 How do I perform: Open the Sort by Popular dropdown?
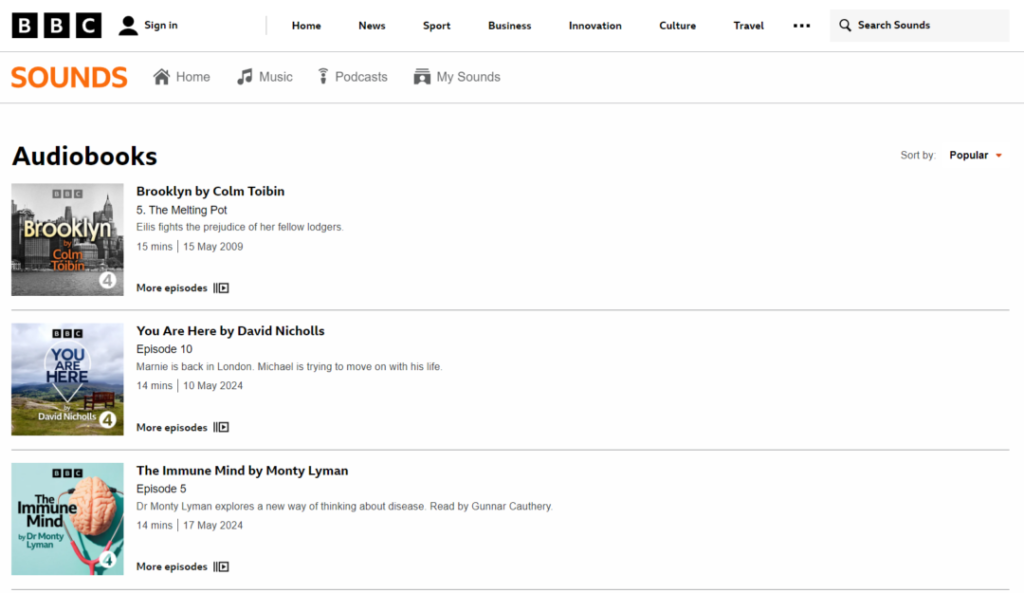coord(976,155)
